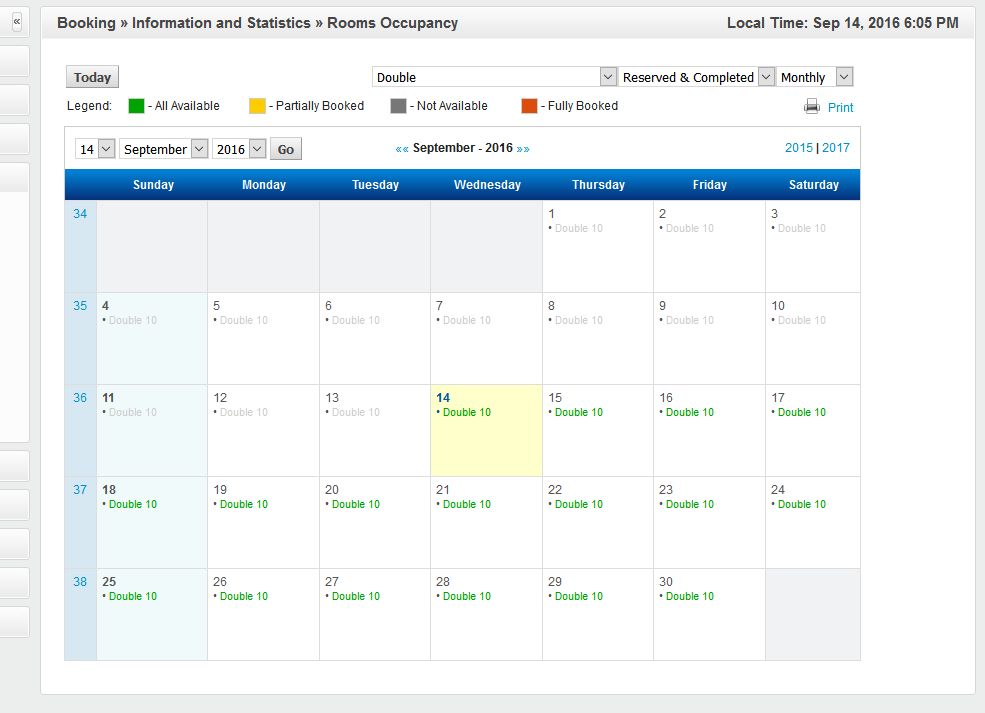This screenshot has height=713, width=985.
Task: Jump to the 2015 calendar link
Action: [798, 148]
